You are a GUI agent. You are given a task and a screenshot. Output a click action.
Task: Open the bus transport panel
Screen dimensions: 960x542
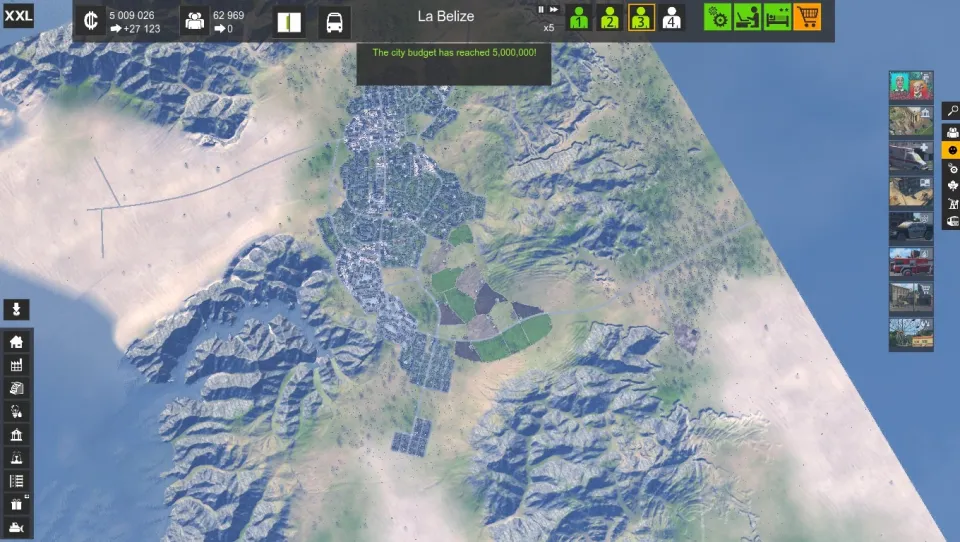point(335,21)
